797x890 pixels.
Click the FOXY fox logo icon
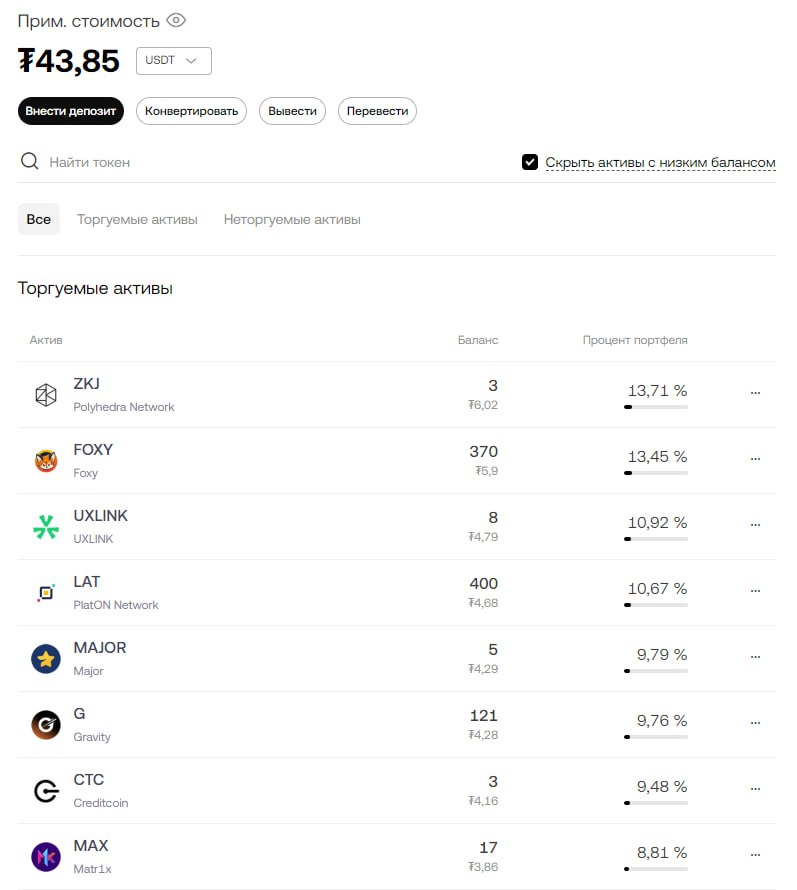[x=46, y=461]
